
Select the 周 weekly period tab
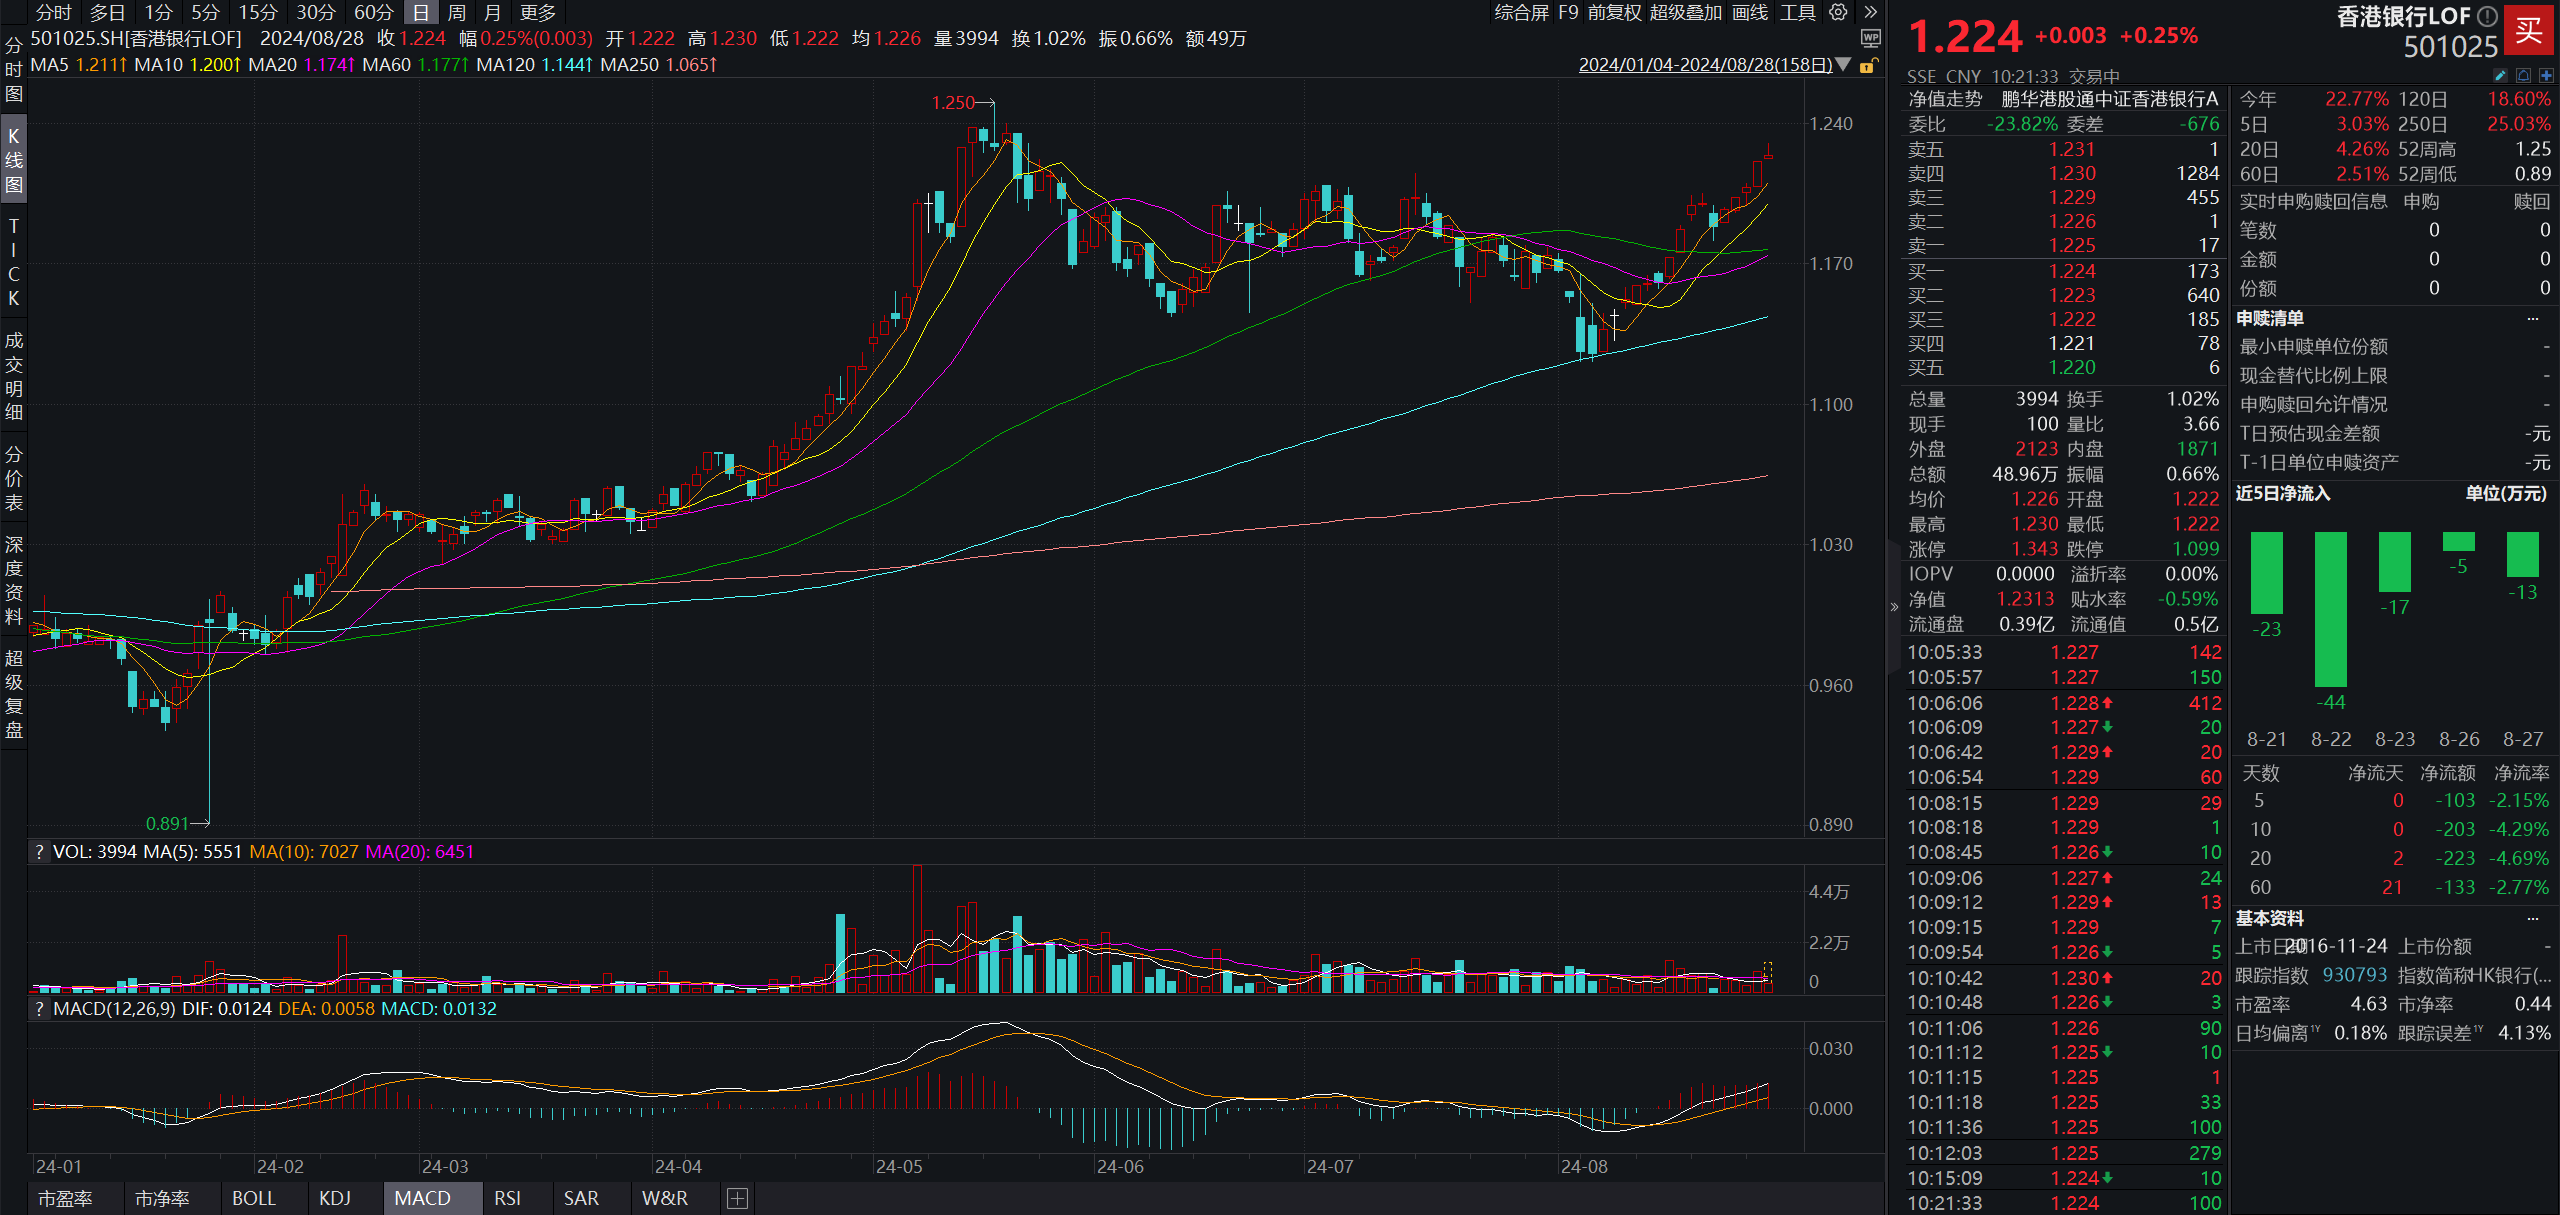457,12
